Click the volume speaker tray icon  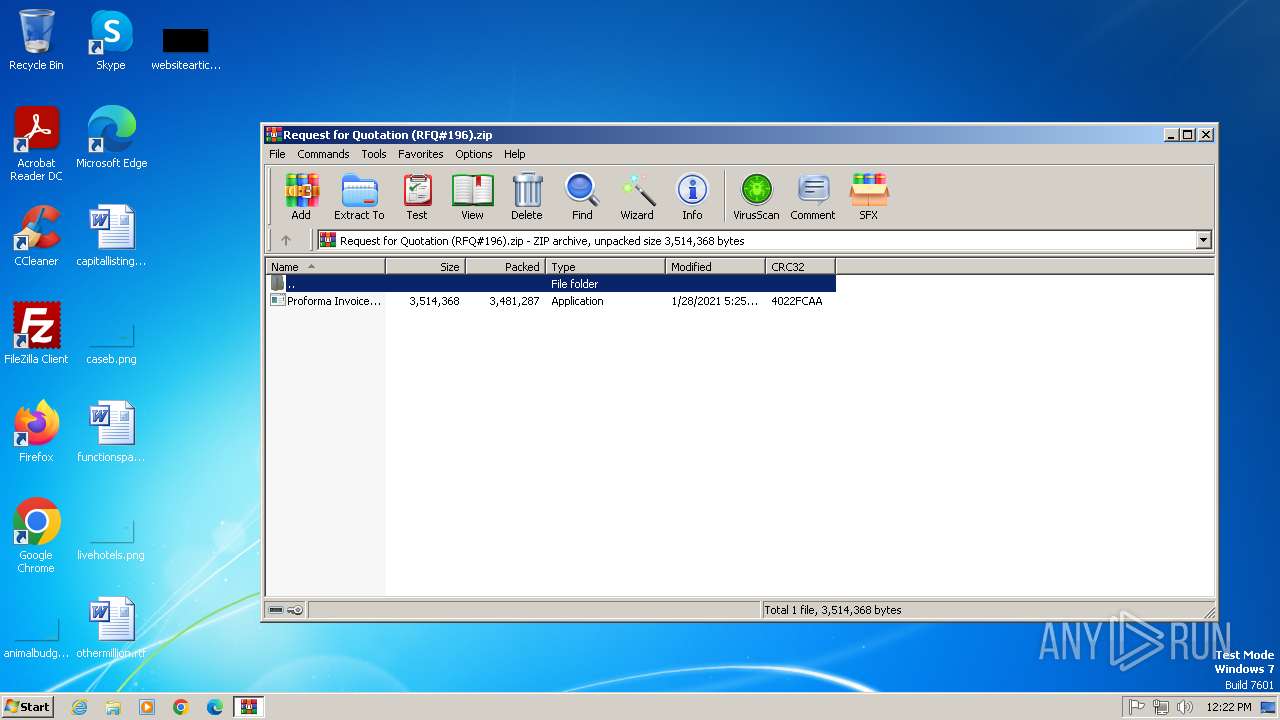(1185, 707)
